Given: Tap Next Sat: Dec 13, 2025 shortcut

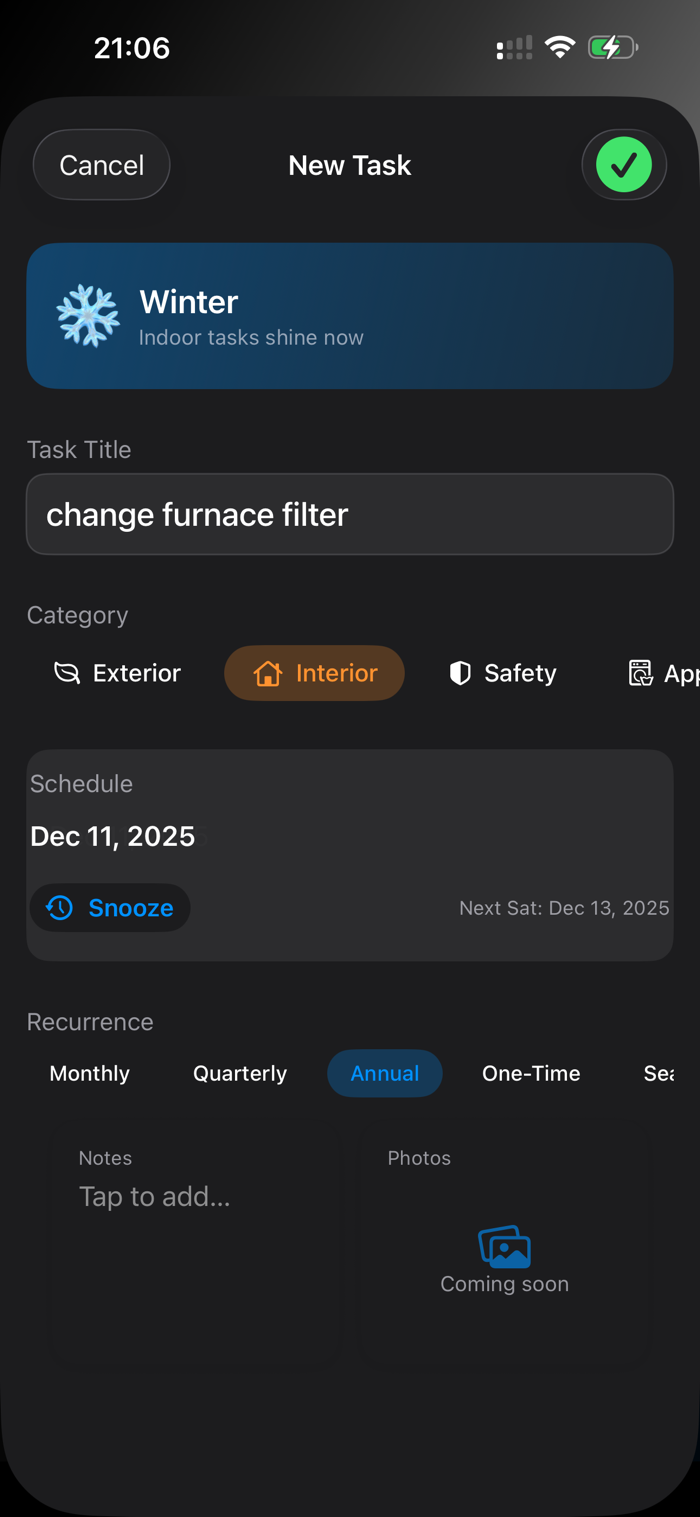Looking at the screenshot, I should (x=564, y=908).
